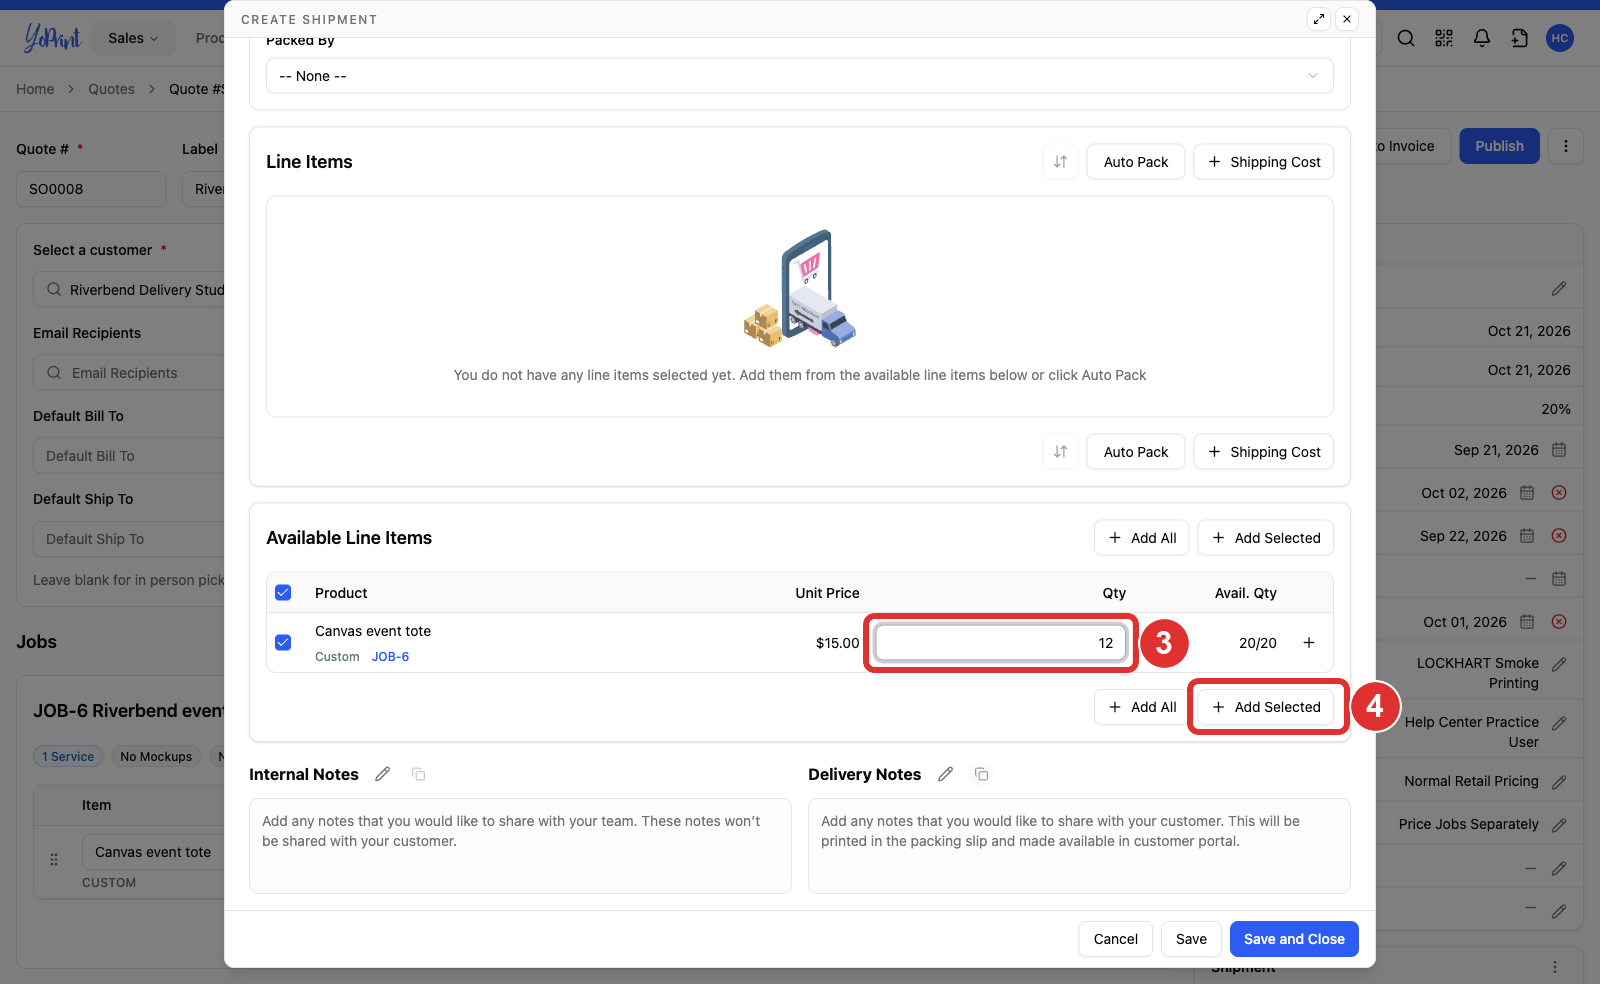Add Canvas event tote row with plus icon
Screen dimensions: 1600x984
(x=1309, y=643)
